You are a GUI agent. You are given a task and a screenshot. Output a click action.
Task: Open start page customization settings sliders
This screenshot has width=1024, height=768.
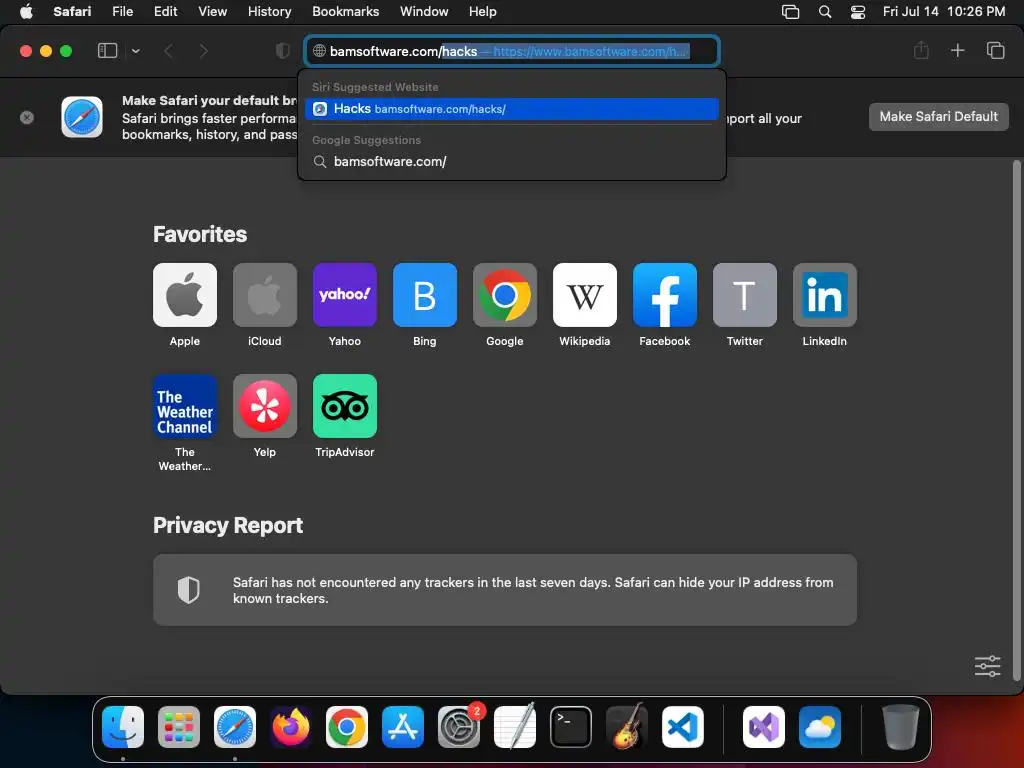(x=987, y=666)
